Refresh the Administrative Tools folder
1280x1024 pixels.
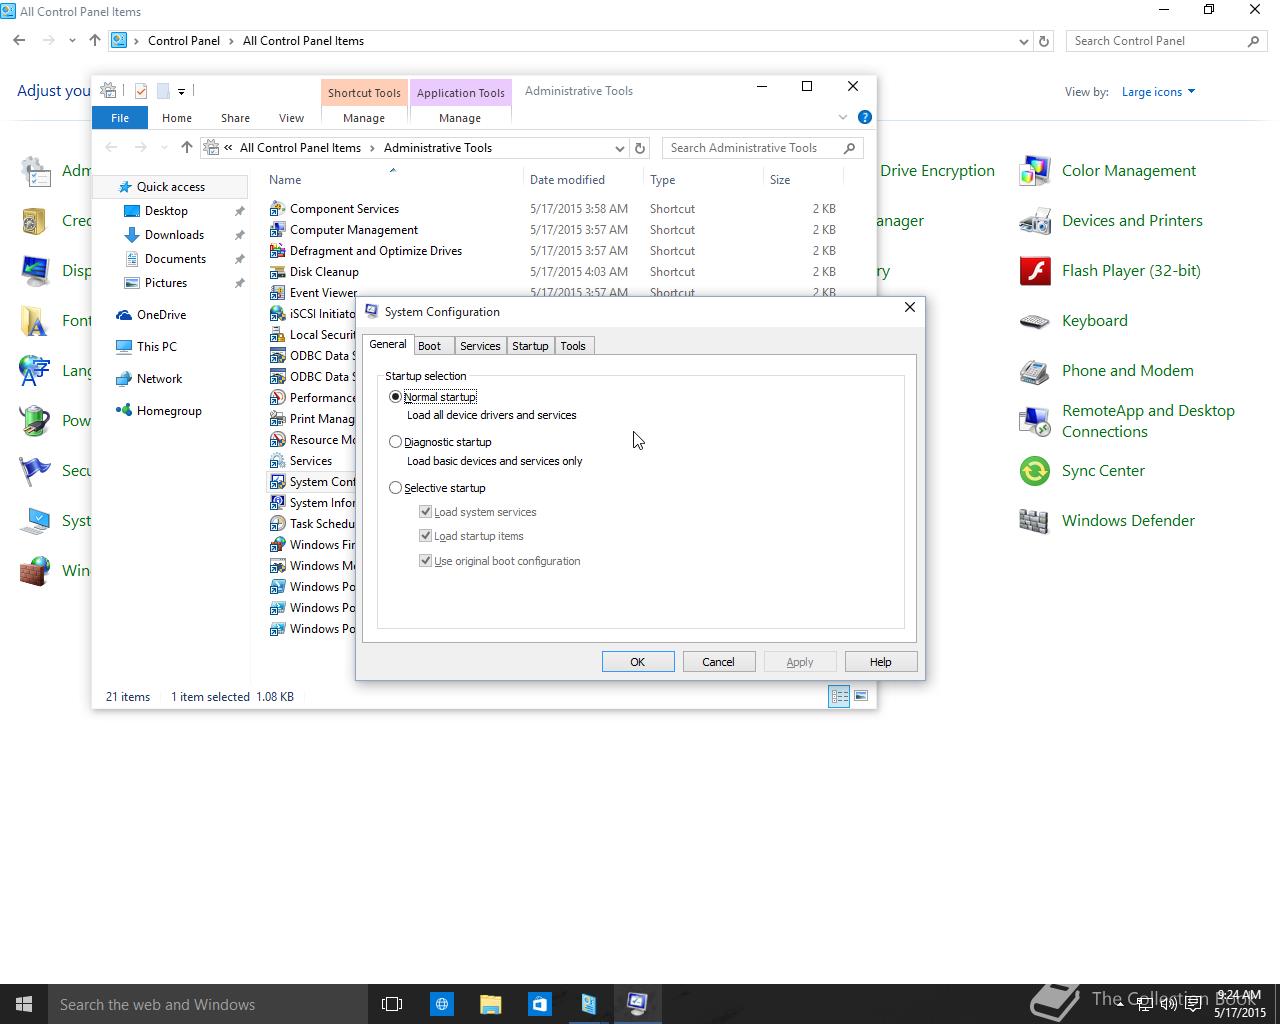[x=640, y=148]
